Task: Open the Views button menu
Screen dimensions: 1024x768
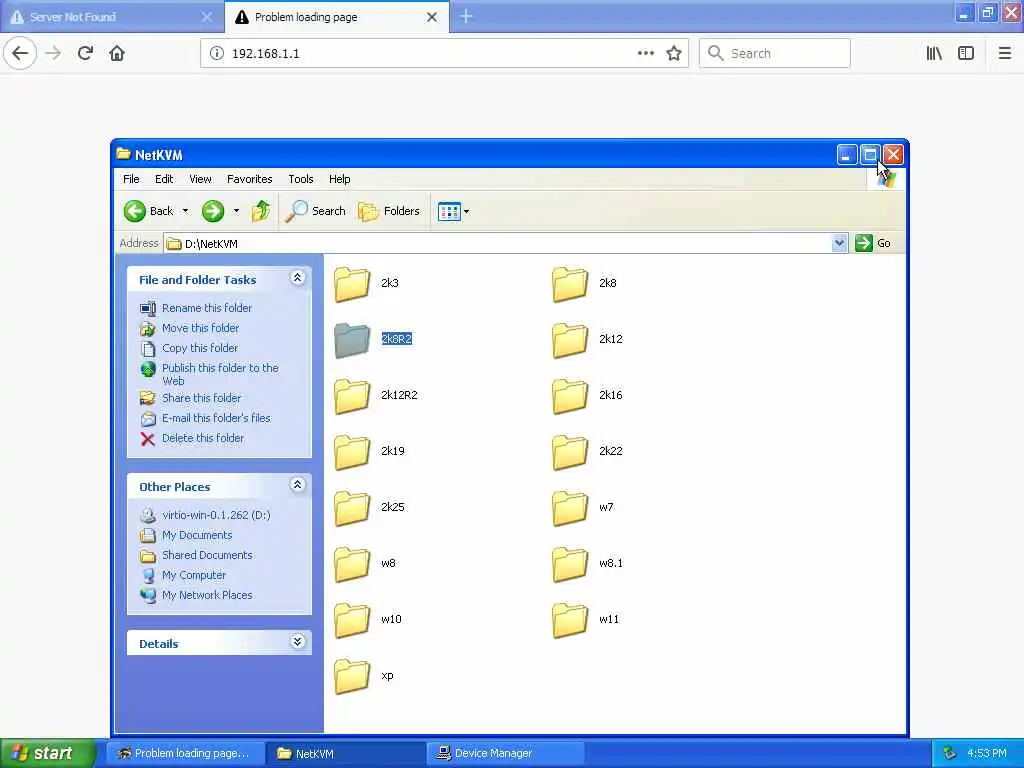Action: pos(453,212)
